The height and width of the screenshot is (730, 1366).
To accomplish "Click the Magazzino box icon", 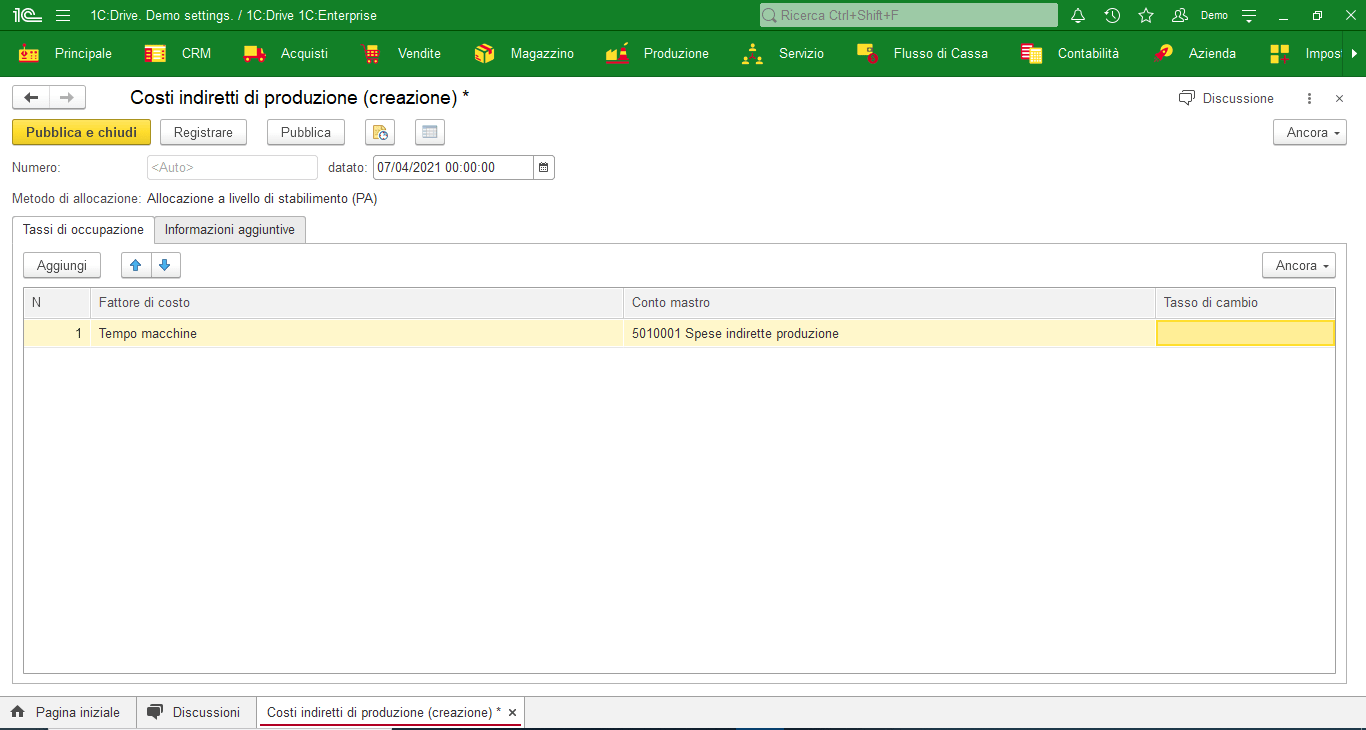I will click(484, 54).
